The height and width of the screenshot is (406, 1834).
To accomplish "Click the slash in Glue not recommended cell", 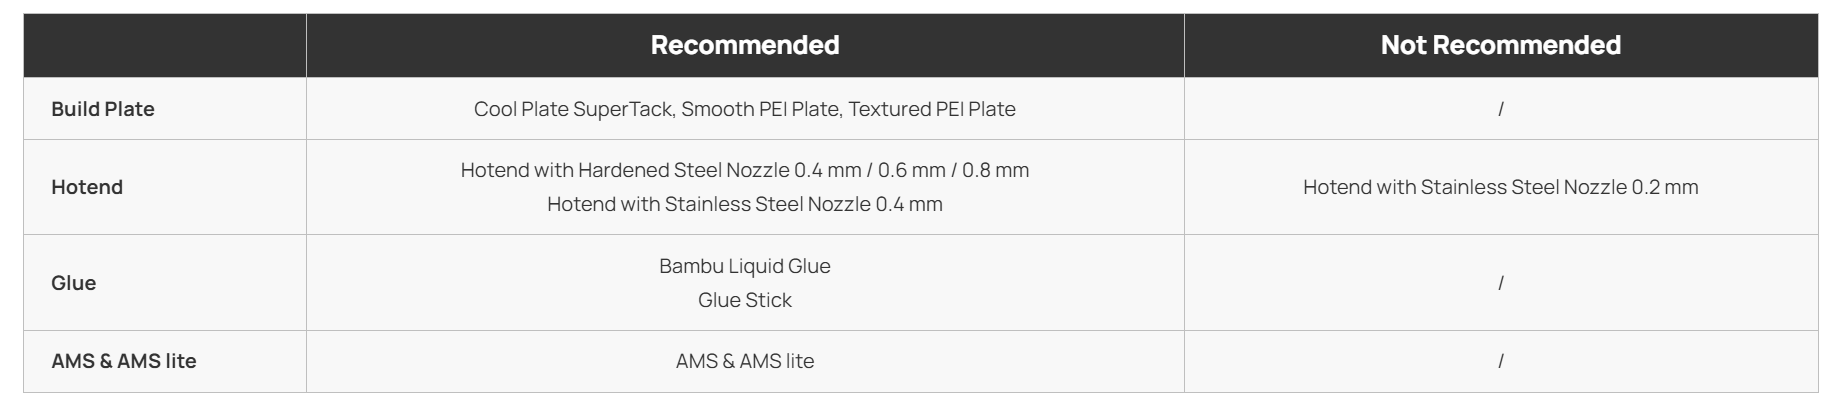I will pyautogui.click(x=1500, y=283).
